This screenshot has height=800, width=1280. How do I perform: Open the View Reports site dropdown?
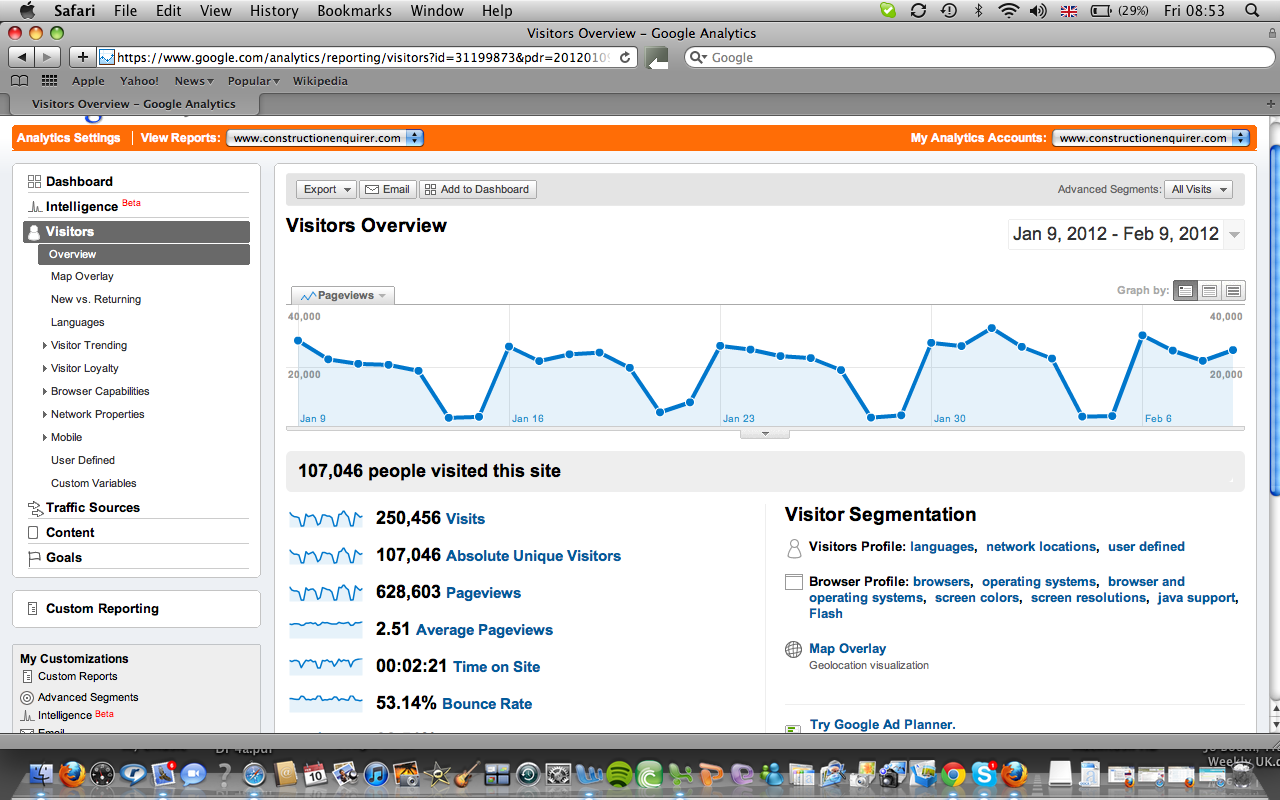tap(326, 138)
